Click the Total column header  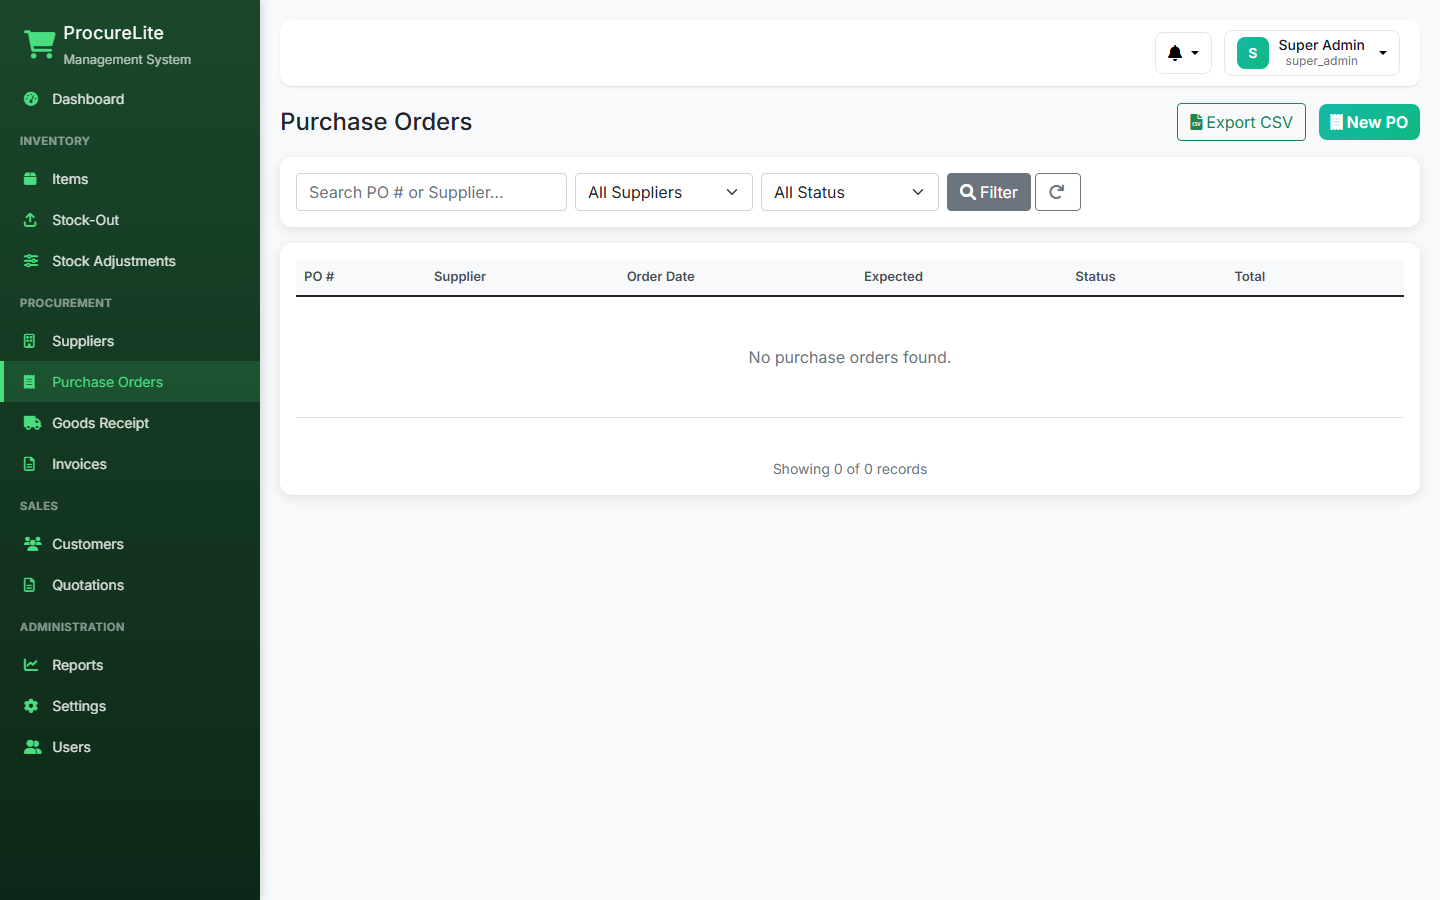(x=1250, y=277)
